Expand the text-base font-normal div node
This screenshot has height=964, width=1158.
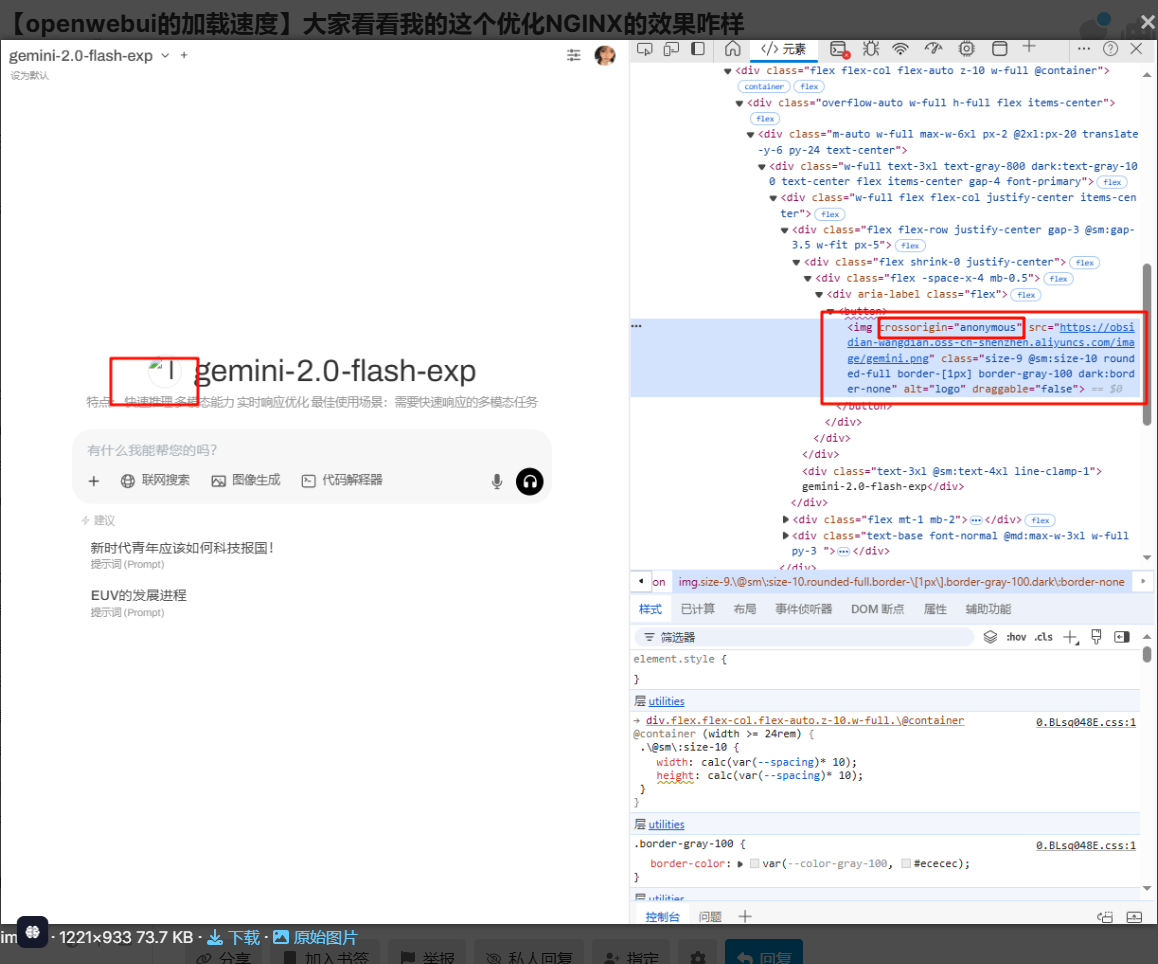[785, 536]
